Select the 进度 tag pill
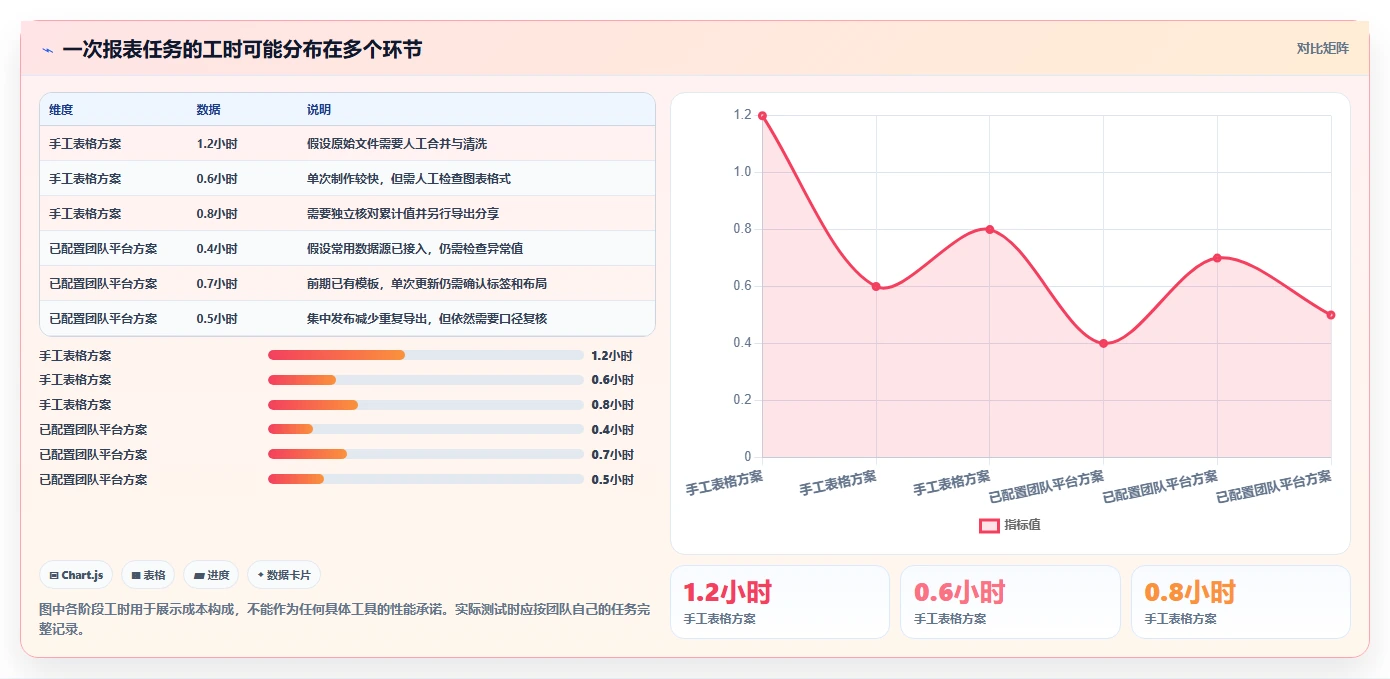Image resolution: width=1390 pixels, height=679 pixels. pyautogui.click(x=211, y=575)
